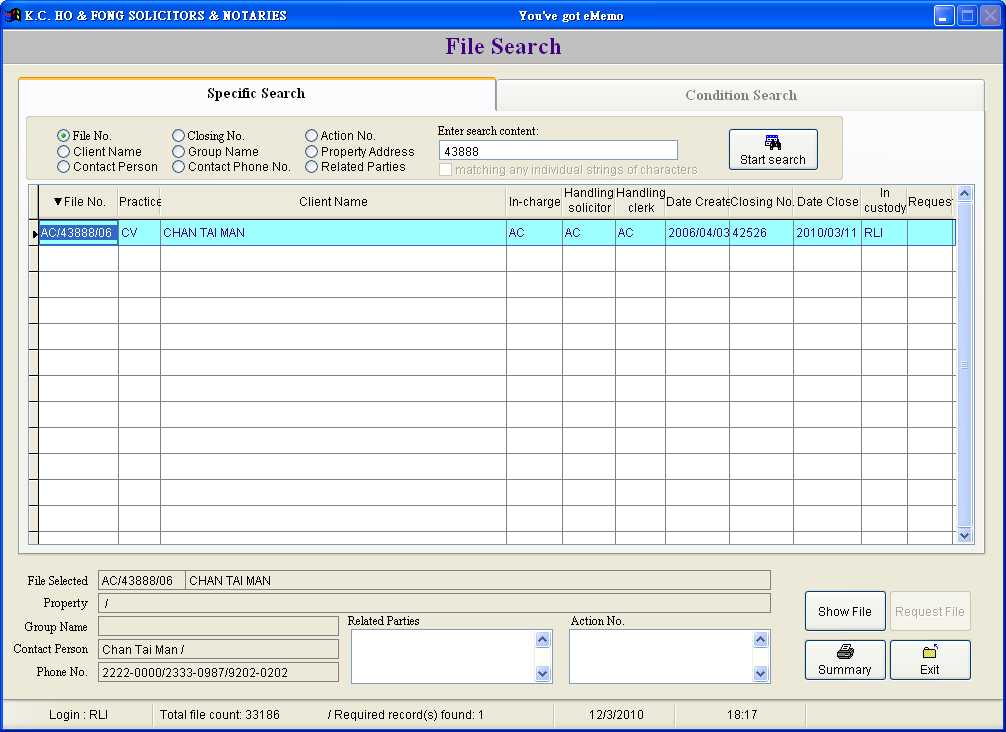Select the Closing No. radio button

[179, 136]
